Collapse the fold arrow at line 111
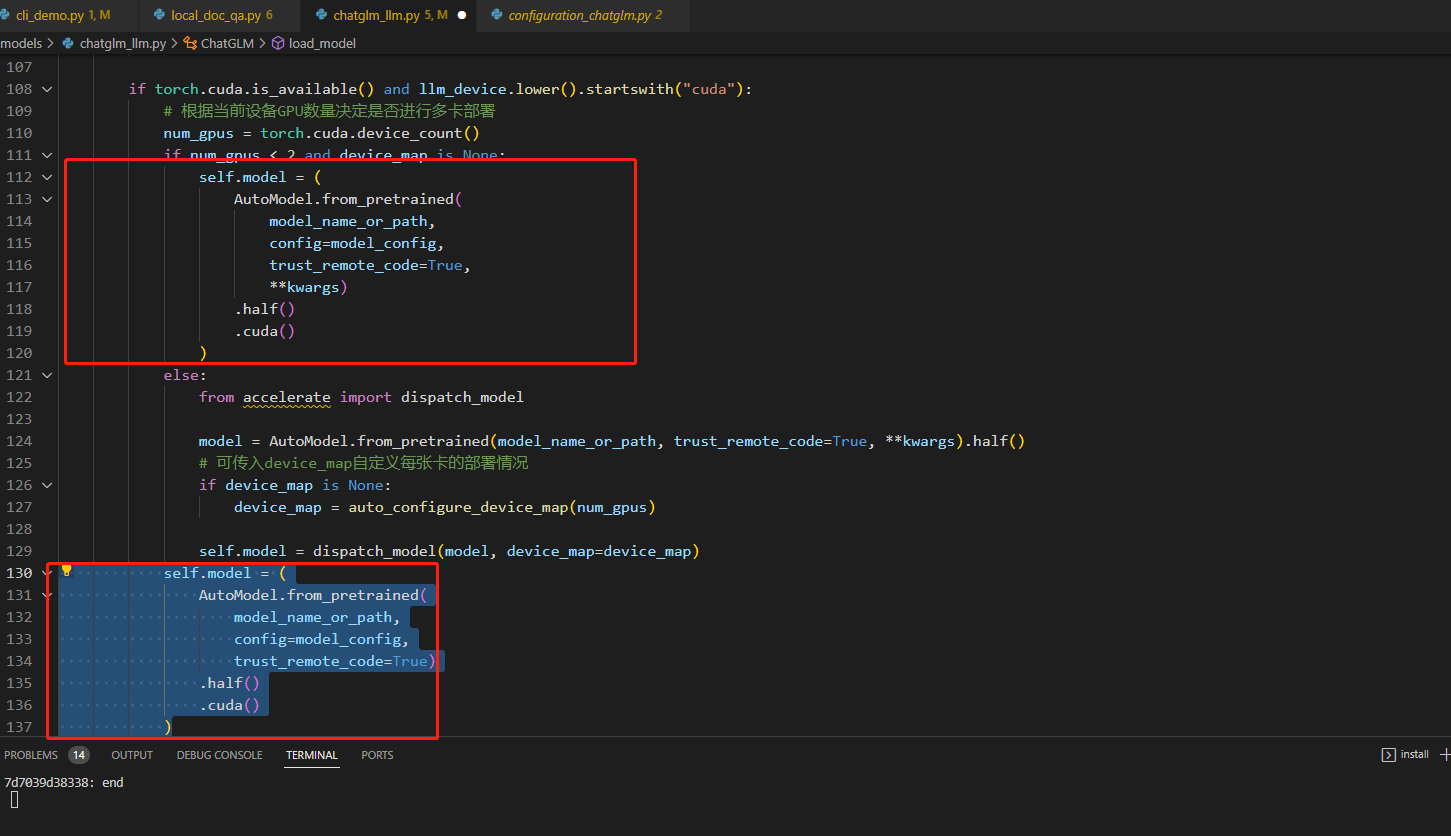The height and width of the screenshot is (836, 1451). [47, 155]
